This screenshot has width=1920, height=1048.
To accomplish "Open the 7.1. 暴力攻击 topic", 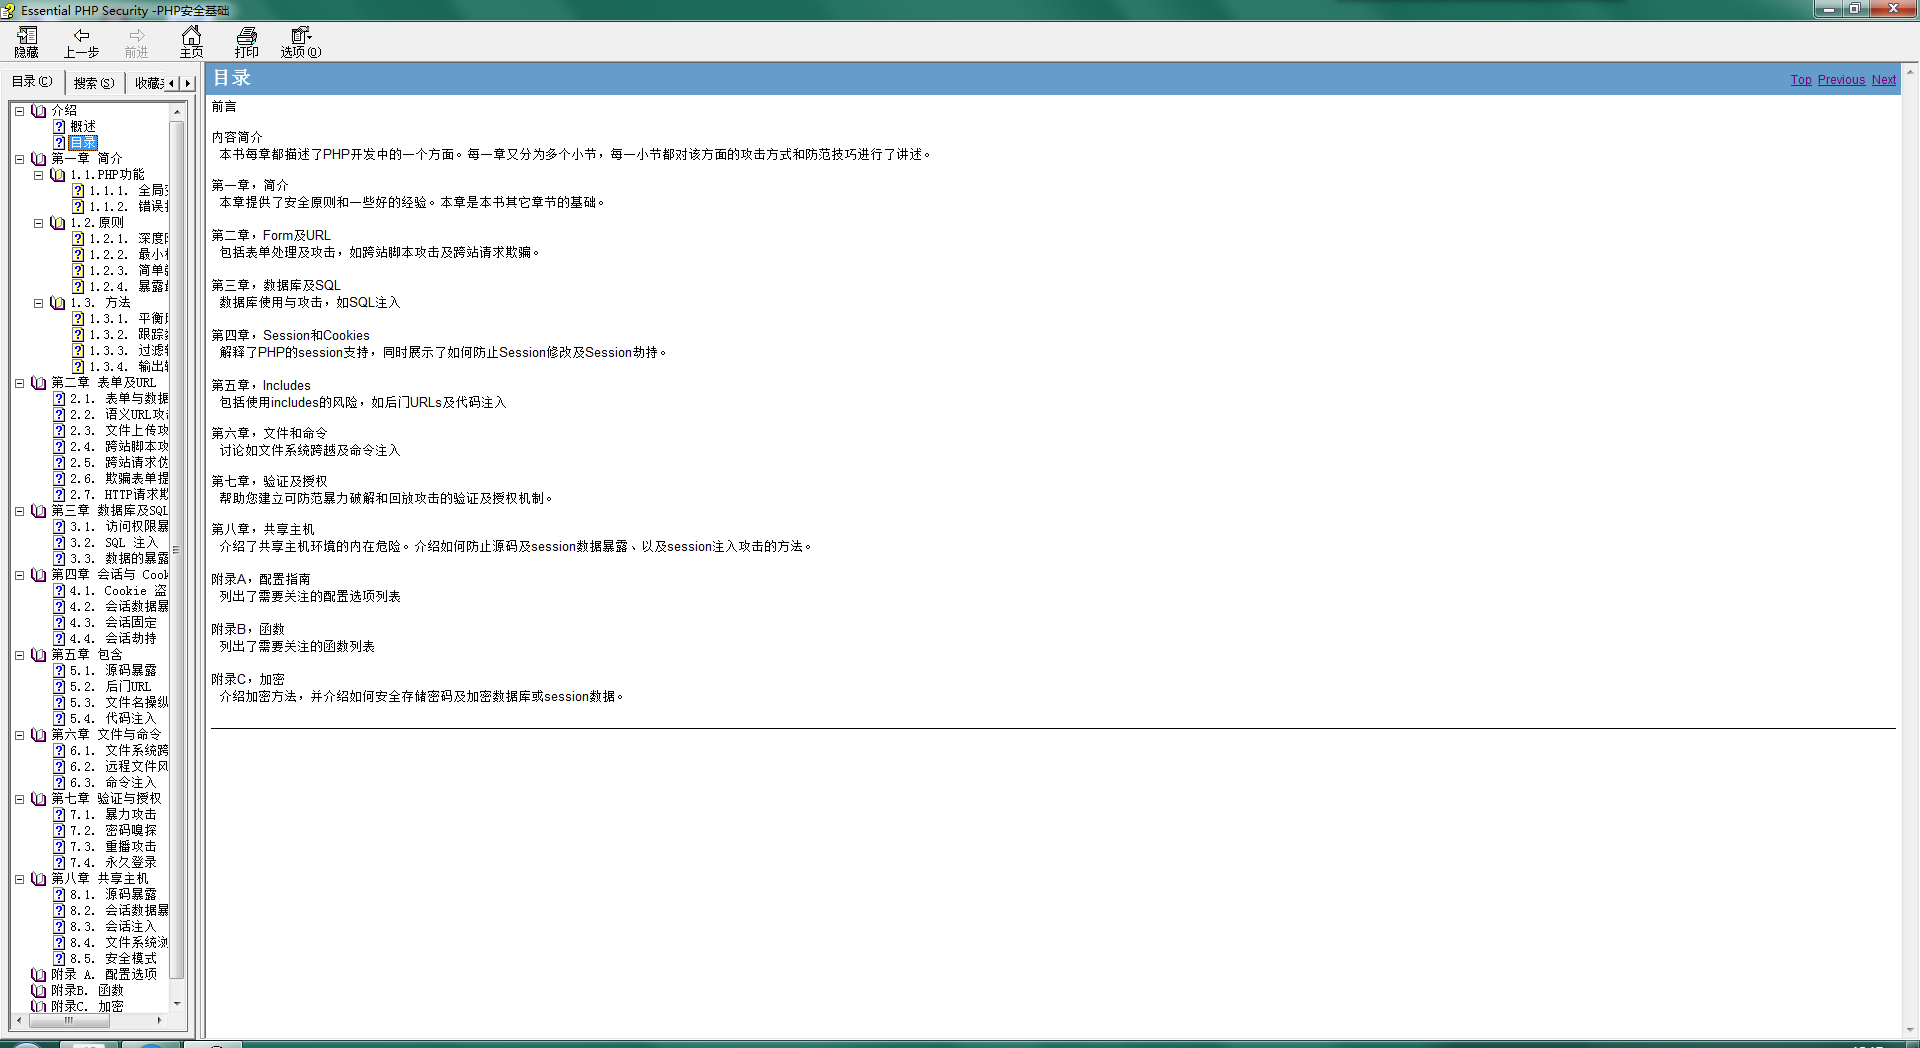I will [113, 815].
